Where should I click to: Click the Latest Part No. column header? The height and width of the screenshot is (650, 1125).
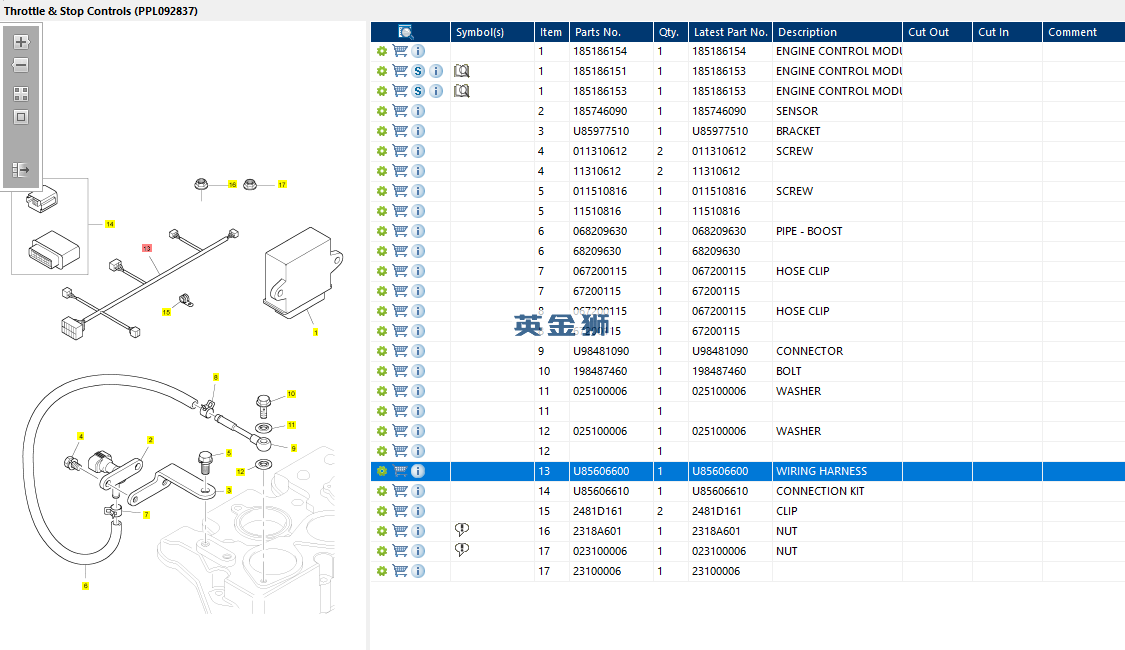(730, 32)
